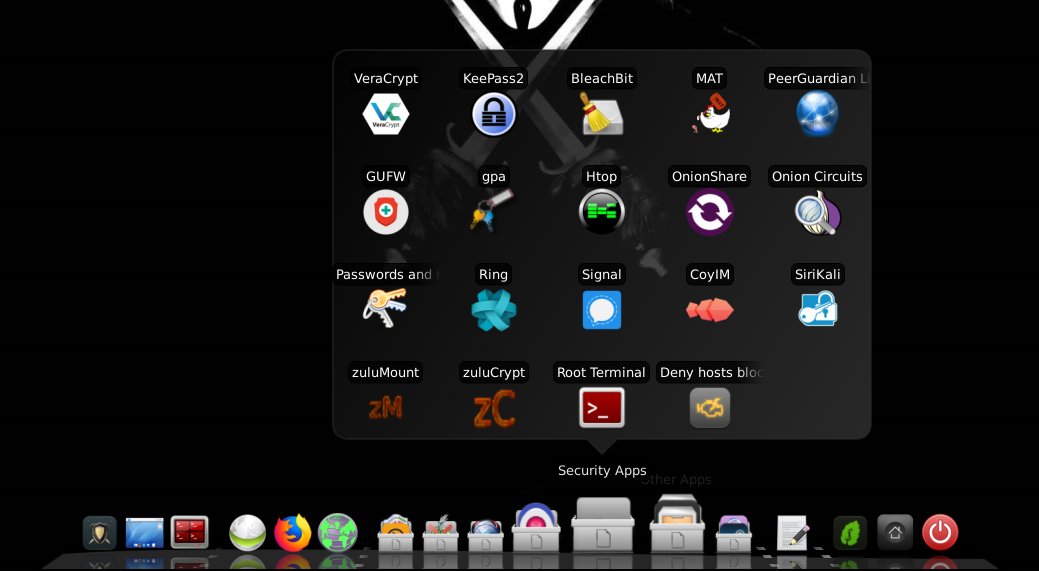Open Onion Circuits magnifier icon
Screen dimensions: 1039x571
click(x=818, y=212)
